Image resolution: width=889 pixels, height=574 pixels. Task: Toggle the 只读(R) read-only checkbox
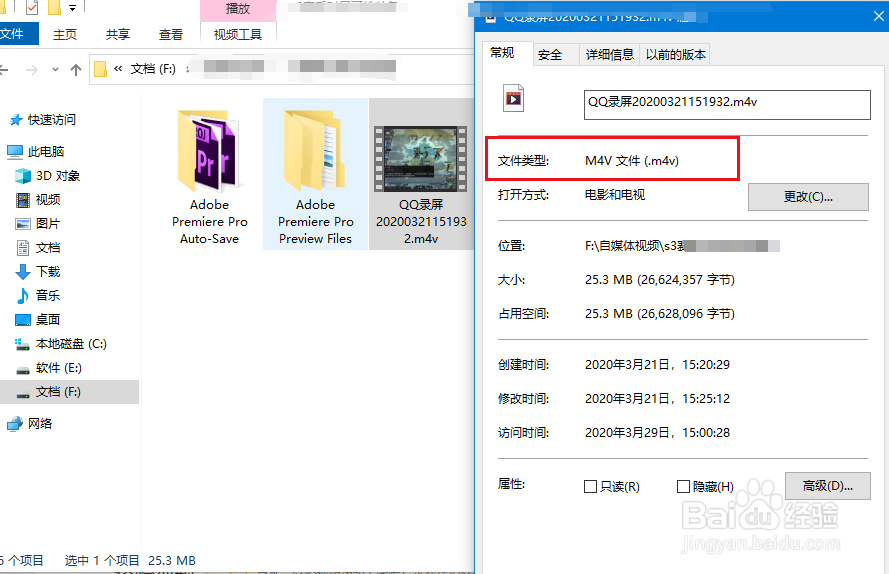590,486
